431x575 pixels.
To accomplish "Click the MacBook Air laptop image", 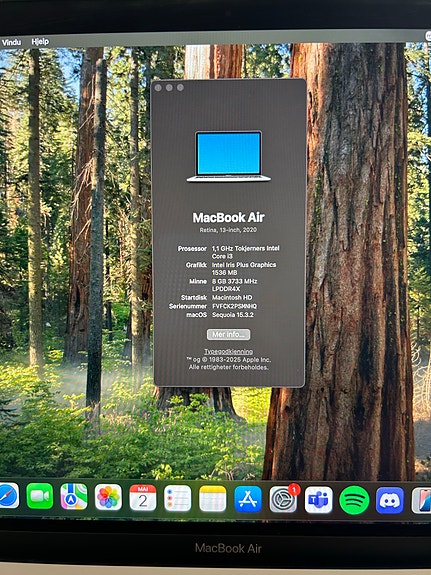I will (229, 157).
